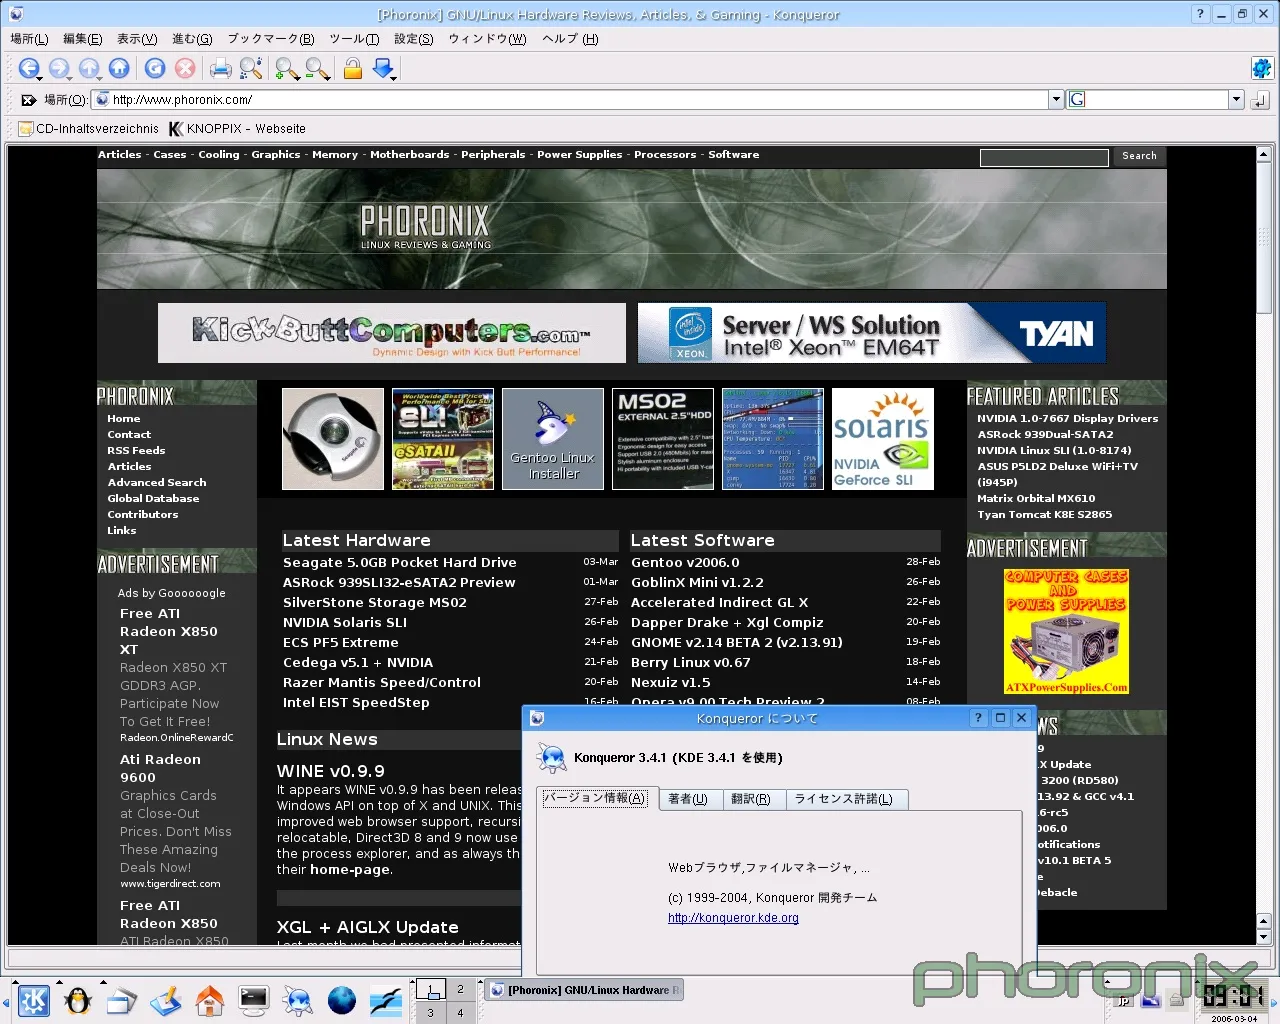The image size is (1280, 1024).
Task: Open the ツール menu
Action: (354, 39)
